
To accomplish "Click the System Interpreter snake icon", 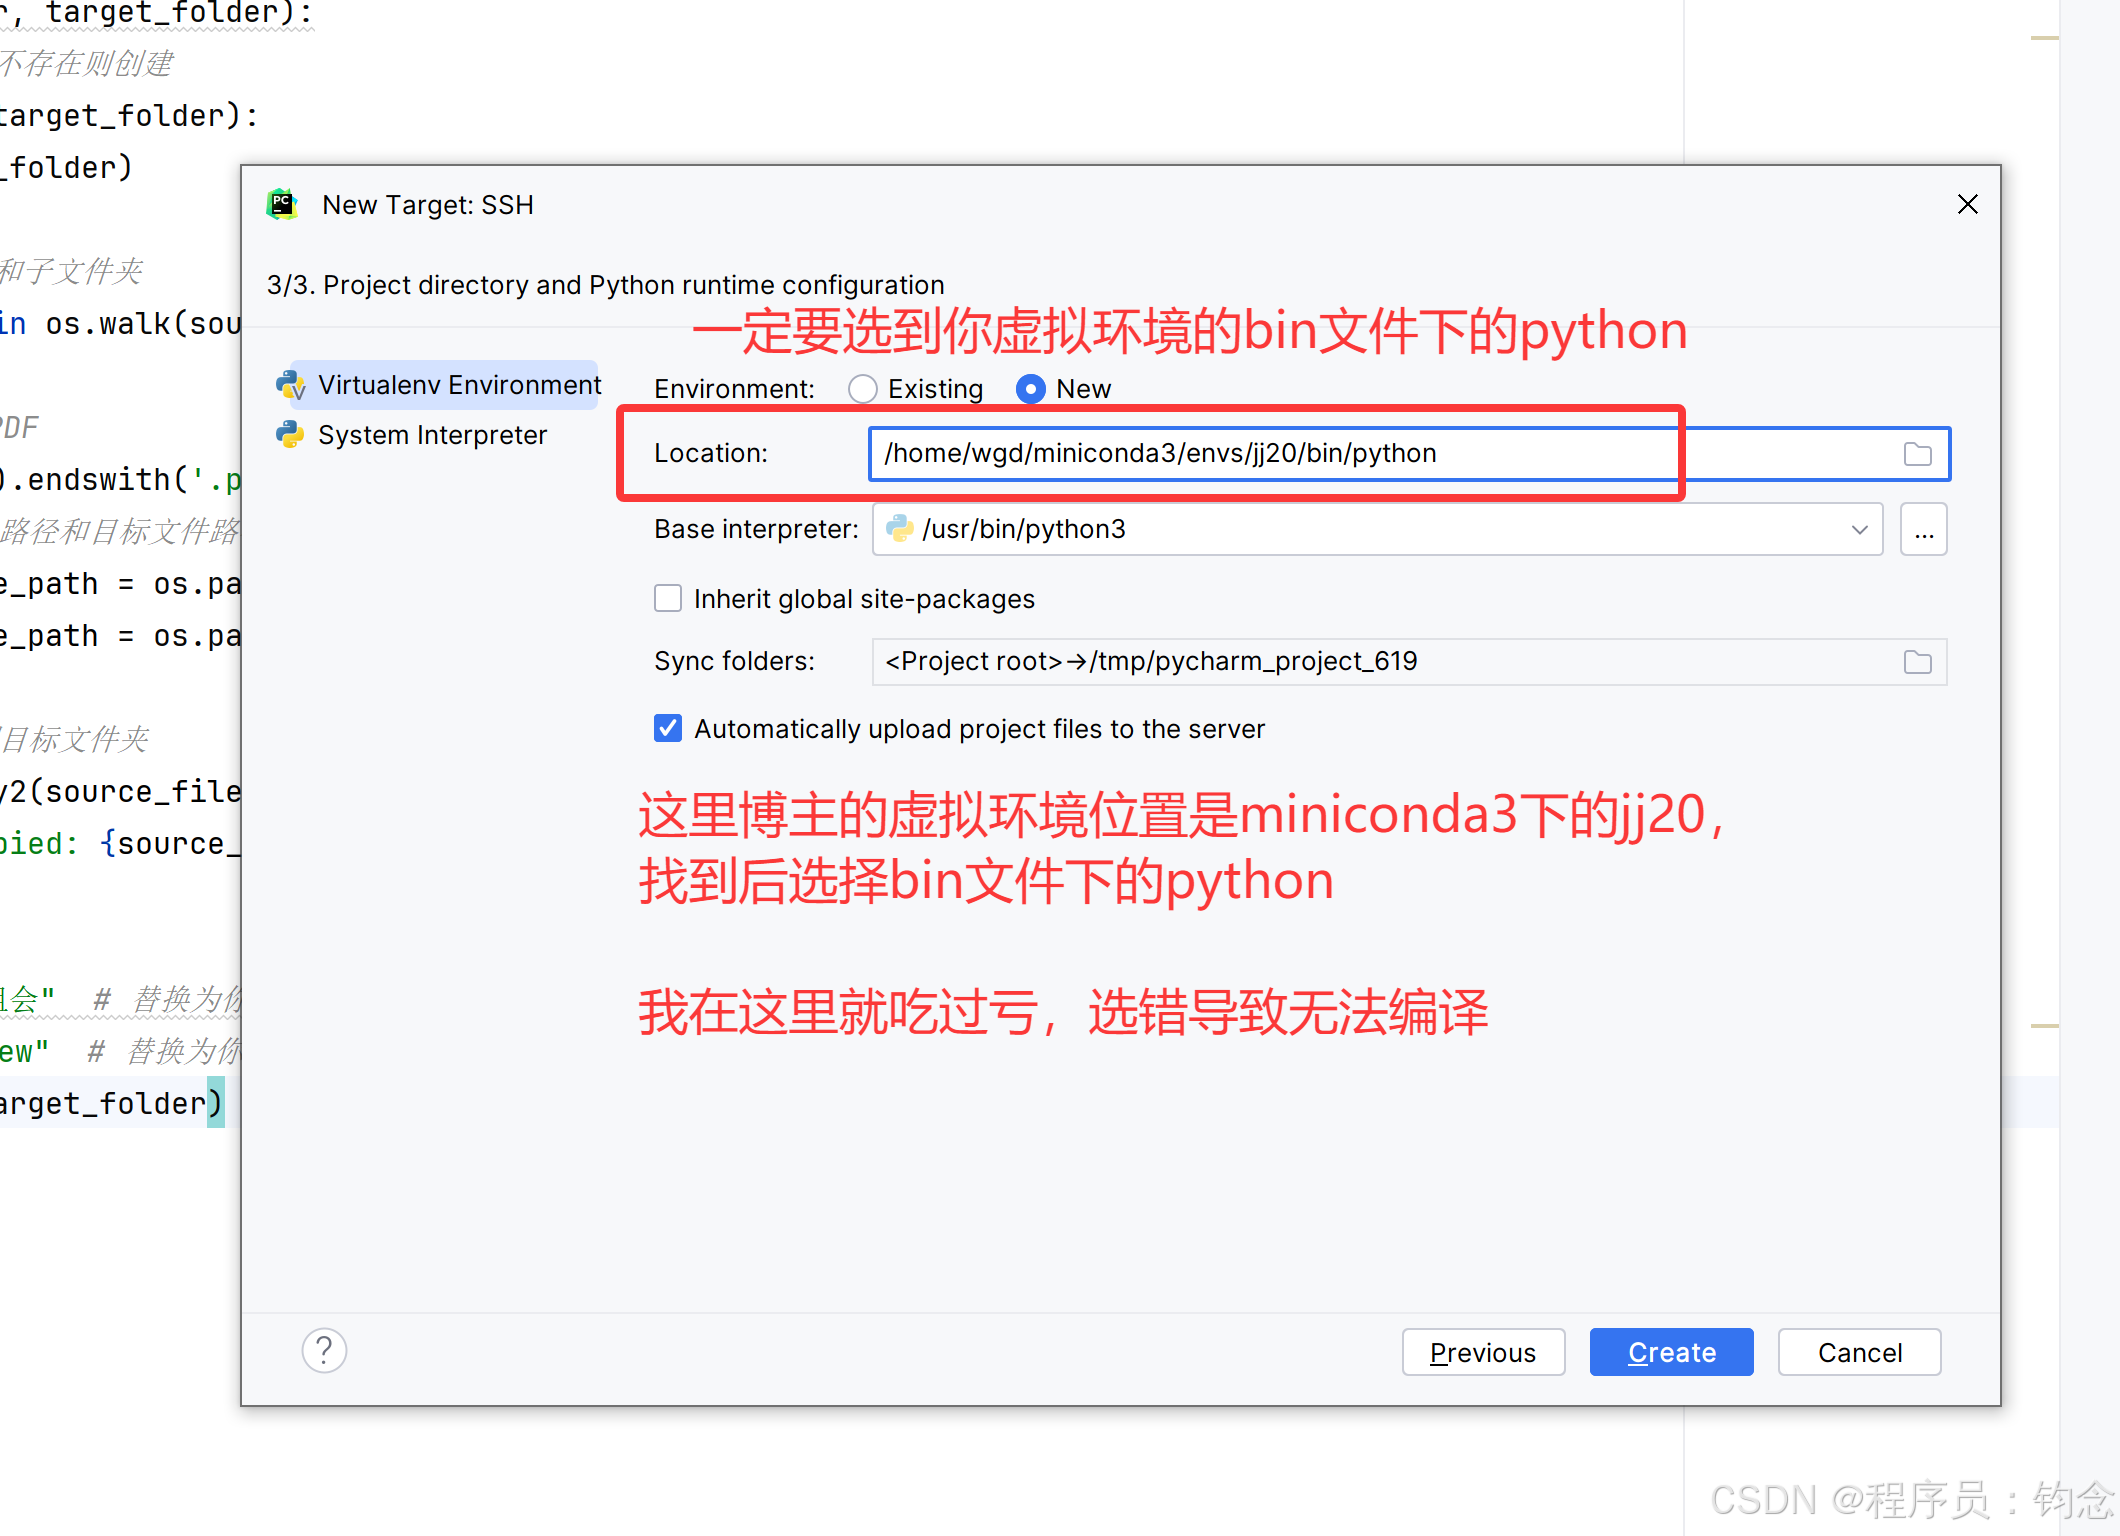I will click(289, 434).
